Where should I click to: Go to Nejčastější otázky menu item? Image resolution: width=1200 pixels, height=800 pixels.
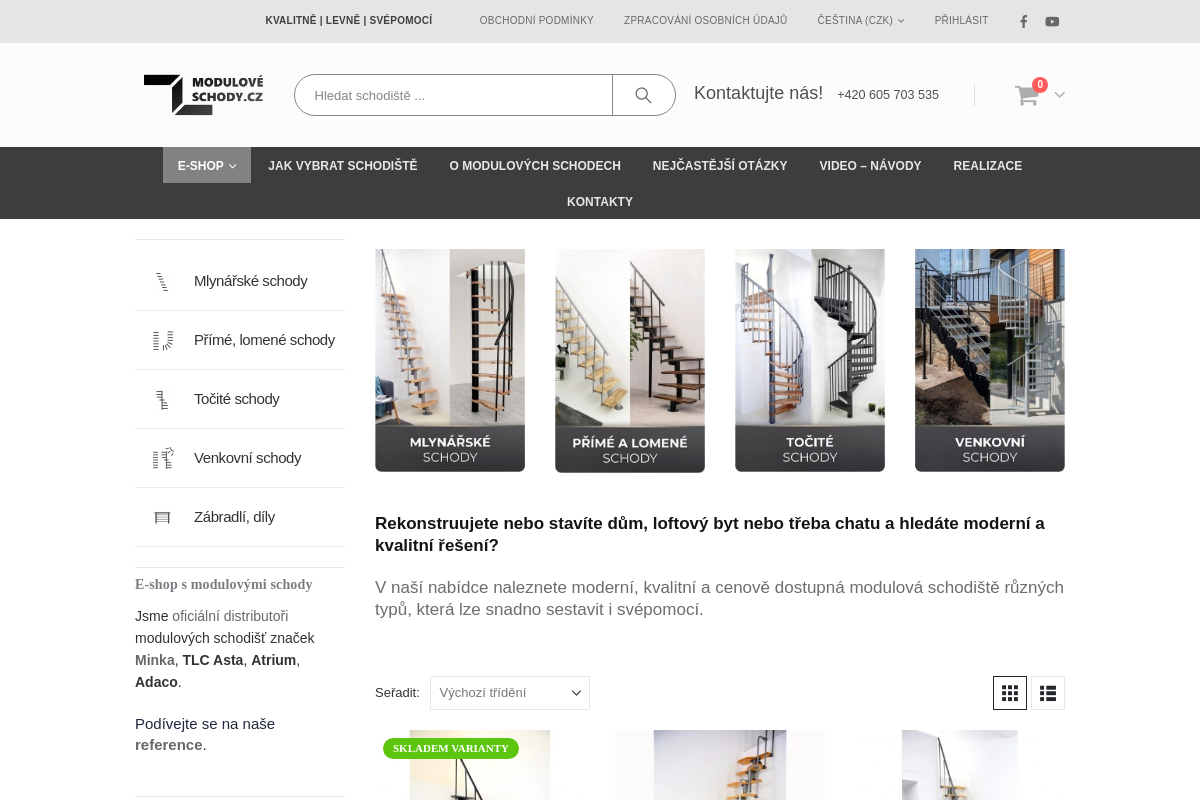click(720, 166)
